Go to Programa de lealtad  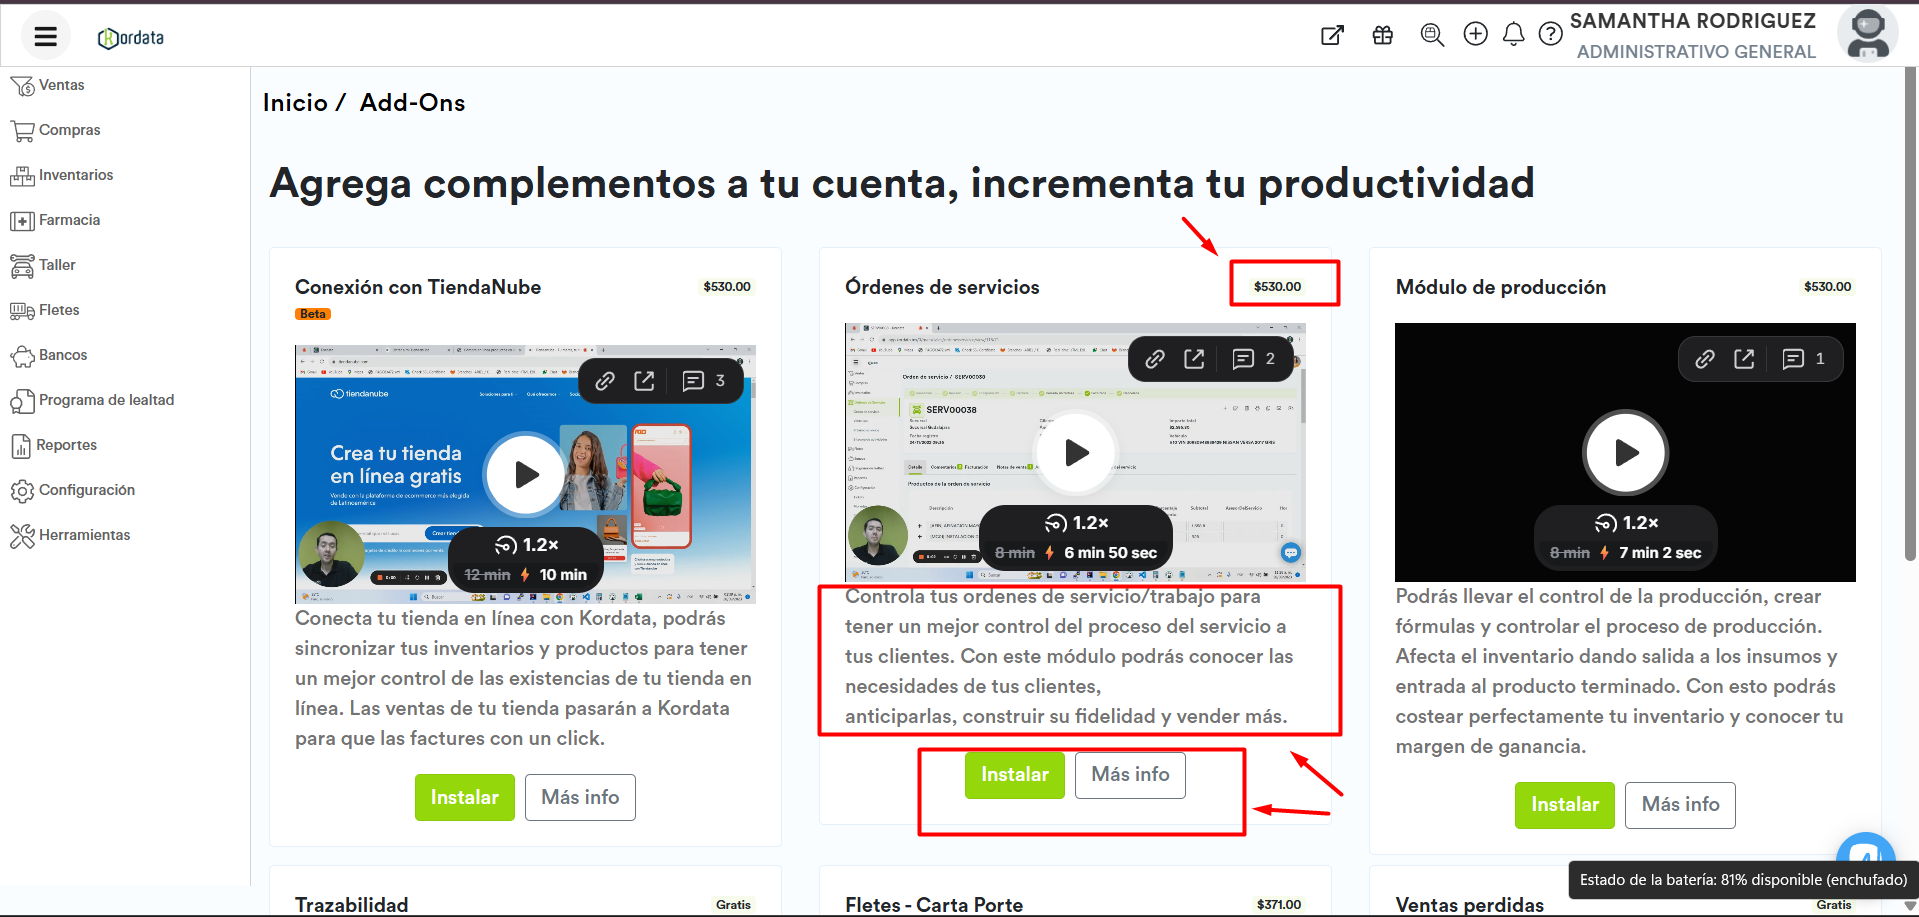(92, 401)
